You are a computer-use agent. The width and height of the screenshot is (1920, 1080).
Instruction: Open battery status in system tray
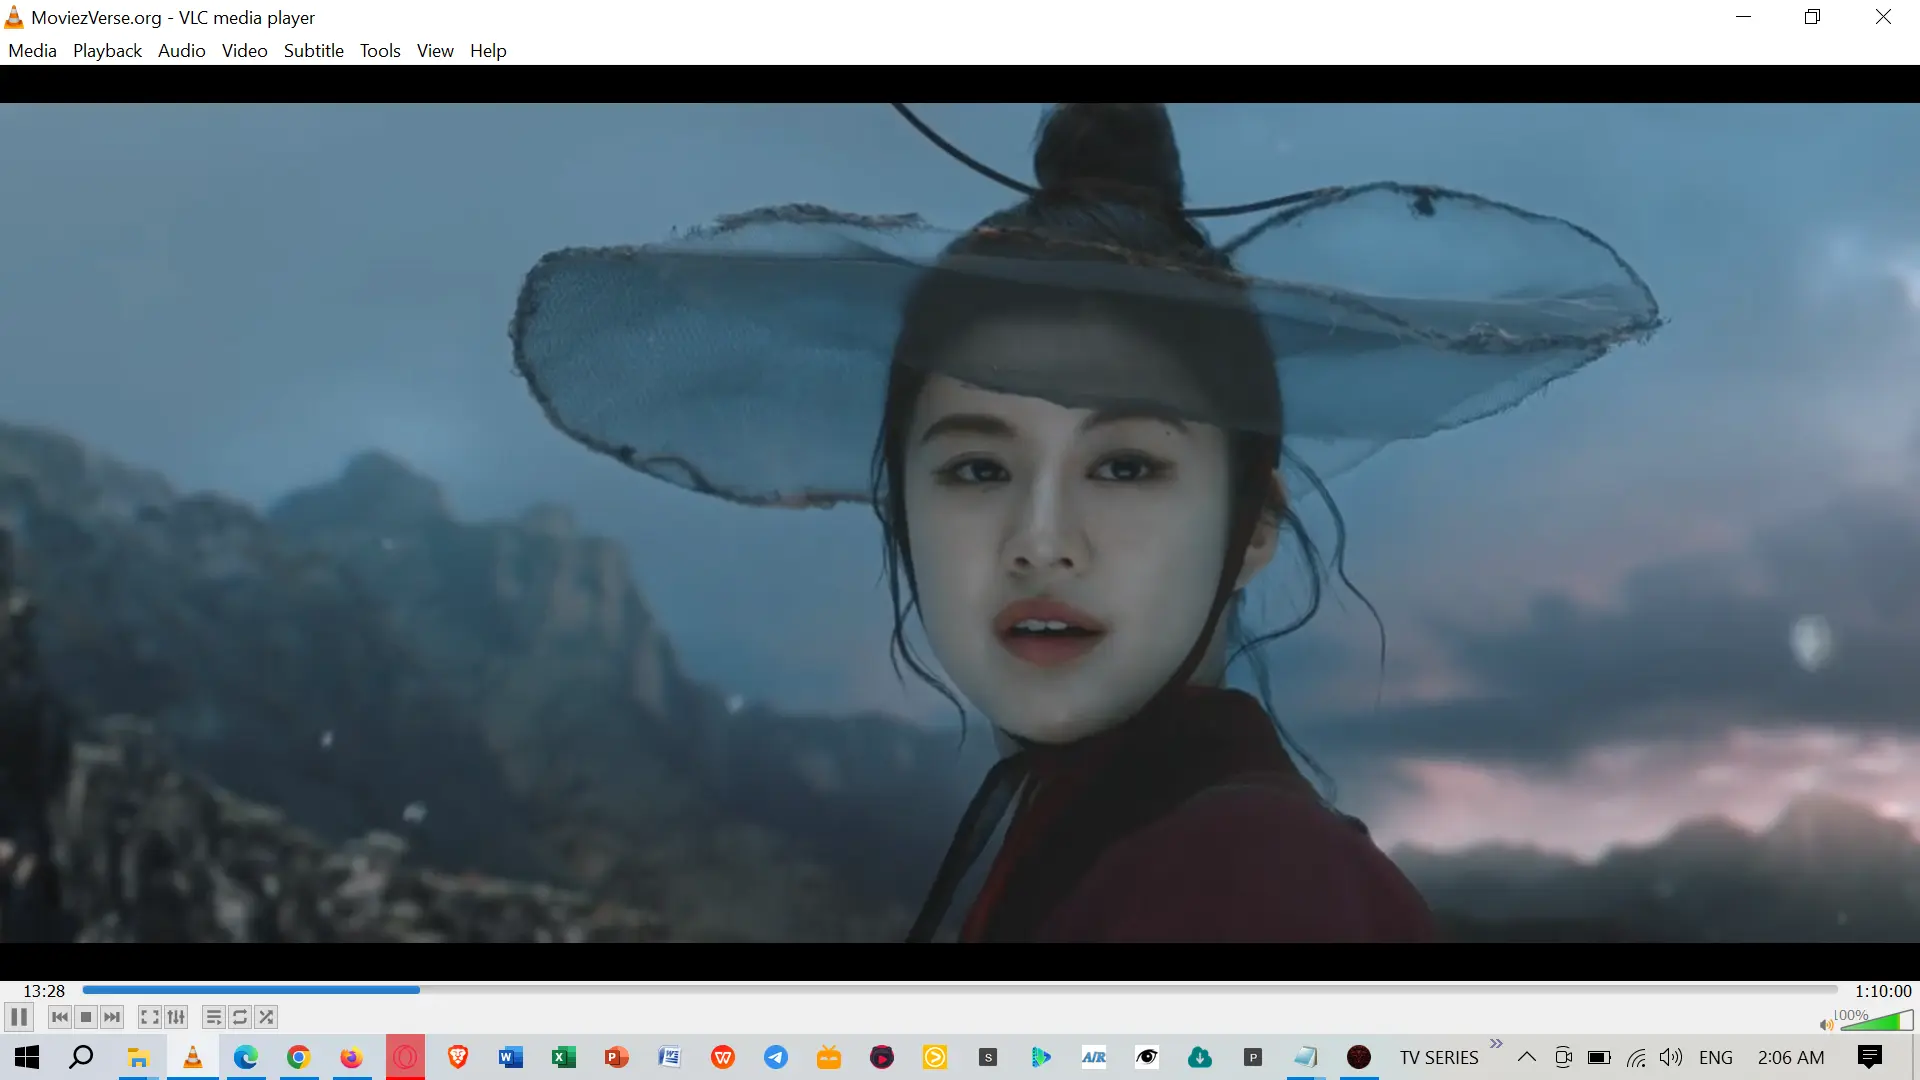point(1599,1058)
